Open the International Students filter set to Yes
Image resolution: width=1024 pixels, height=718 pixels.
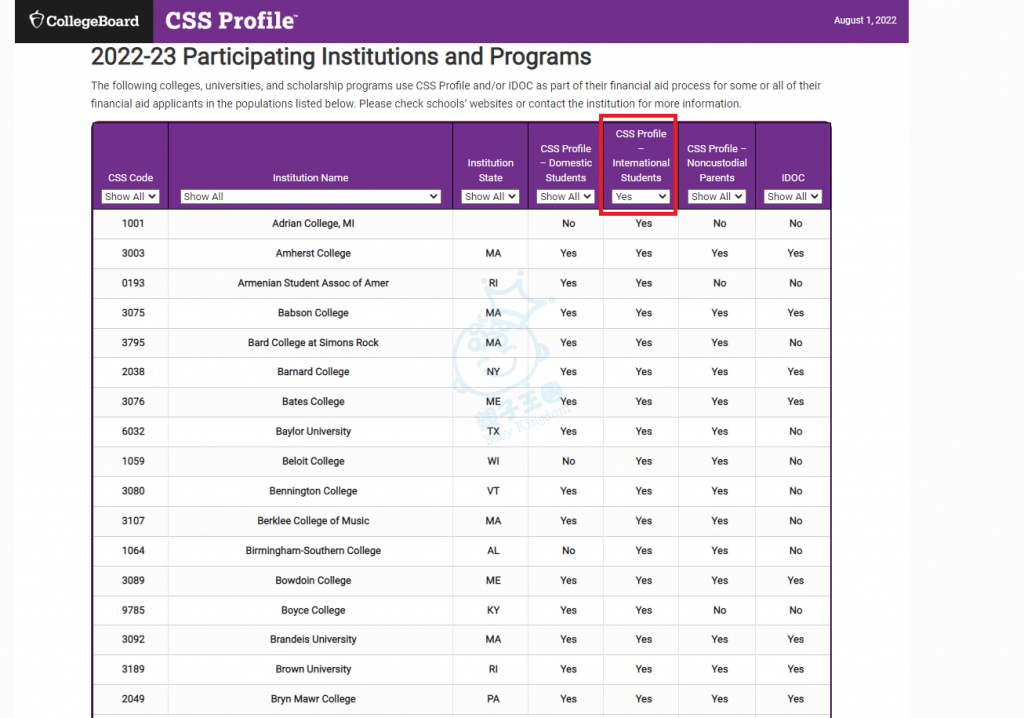(x=641, y=196)
